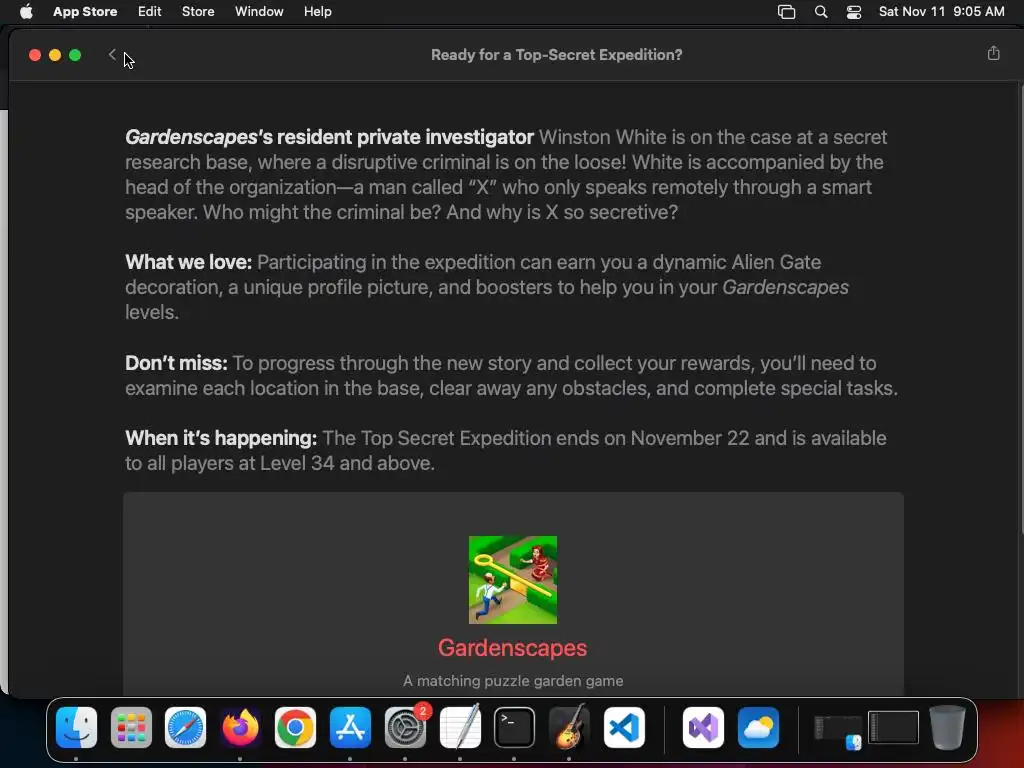Launch Google Chrome from the dock
This screenshot has height=768, width=1024.
(x=295, y=728)
